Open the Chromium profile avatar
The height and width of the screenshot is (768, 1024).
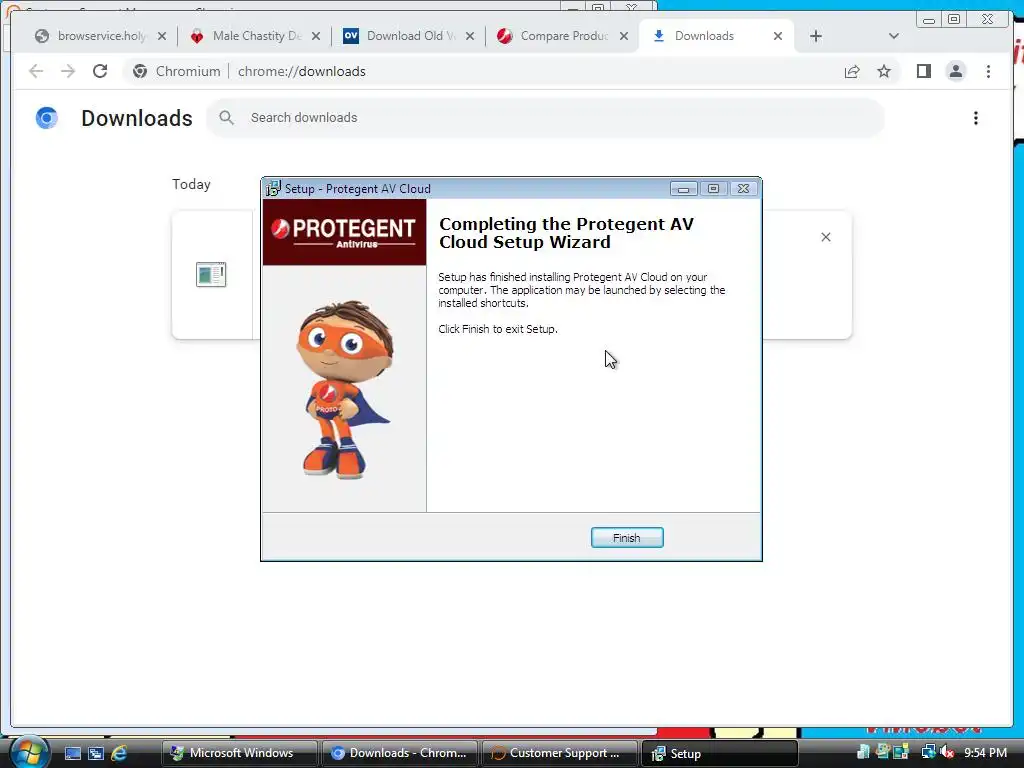(955, 71)
